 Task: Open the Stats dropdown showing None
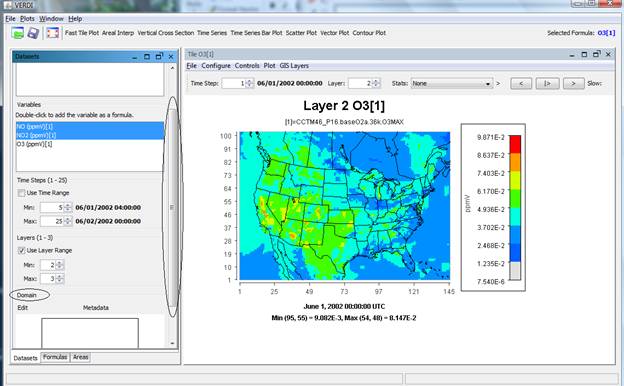click(452, 84)
